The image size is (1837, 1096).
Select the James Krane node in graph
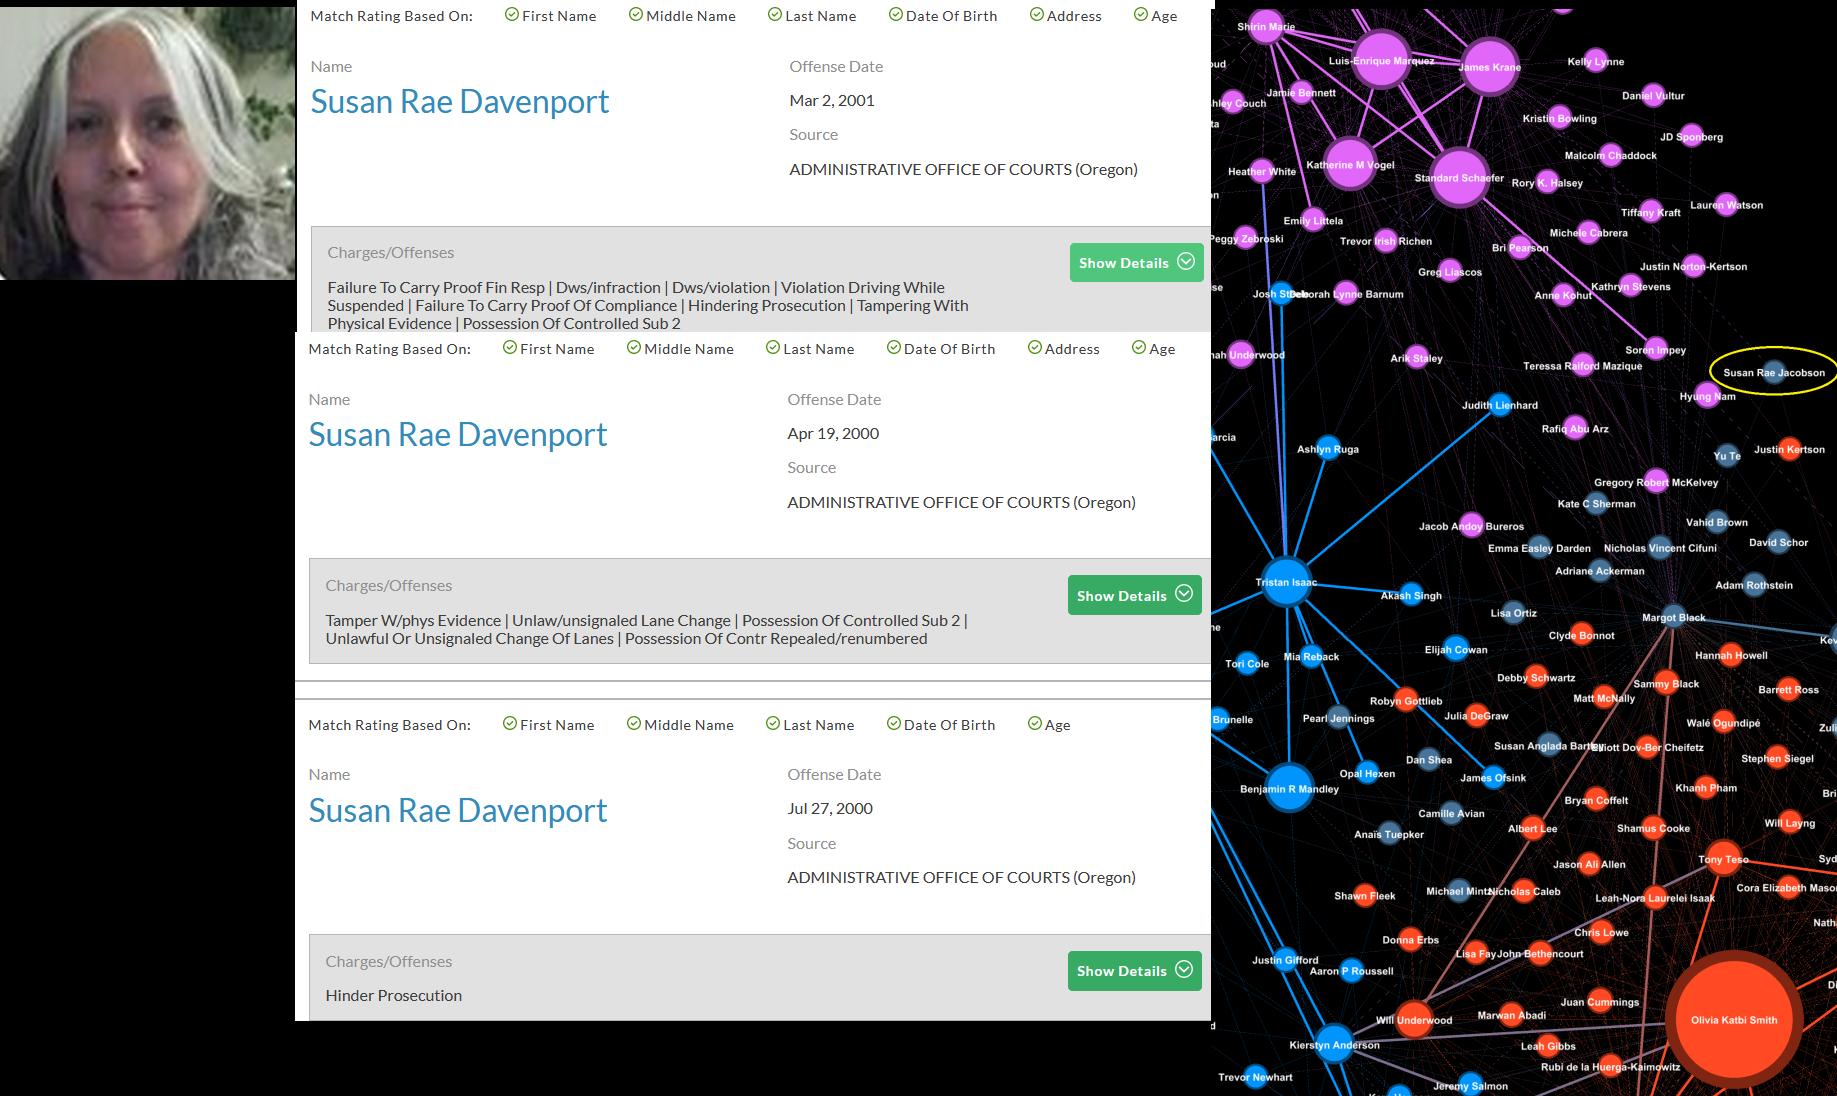(x=1490, y=67)
